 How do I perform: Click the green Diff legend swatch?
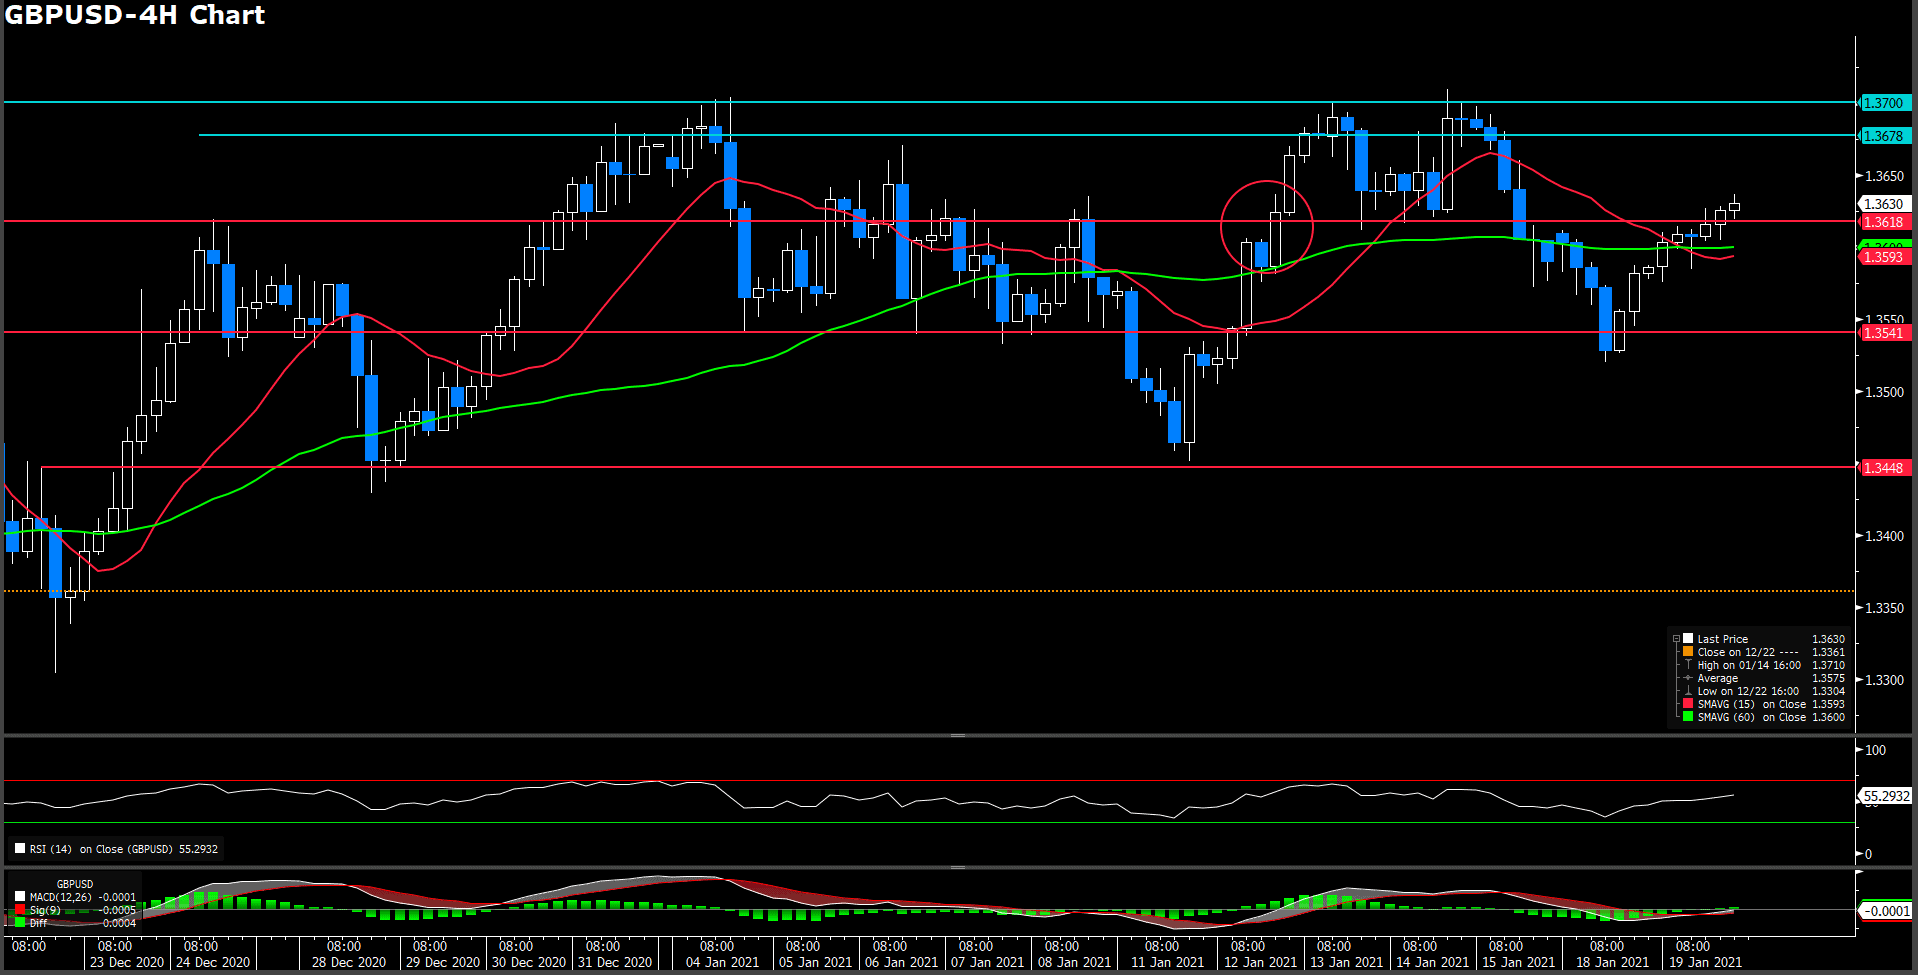point(20,922)
